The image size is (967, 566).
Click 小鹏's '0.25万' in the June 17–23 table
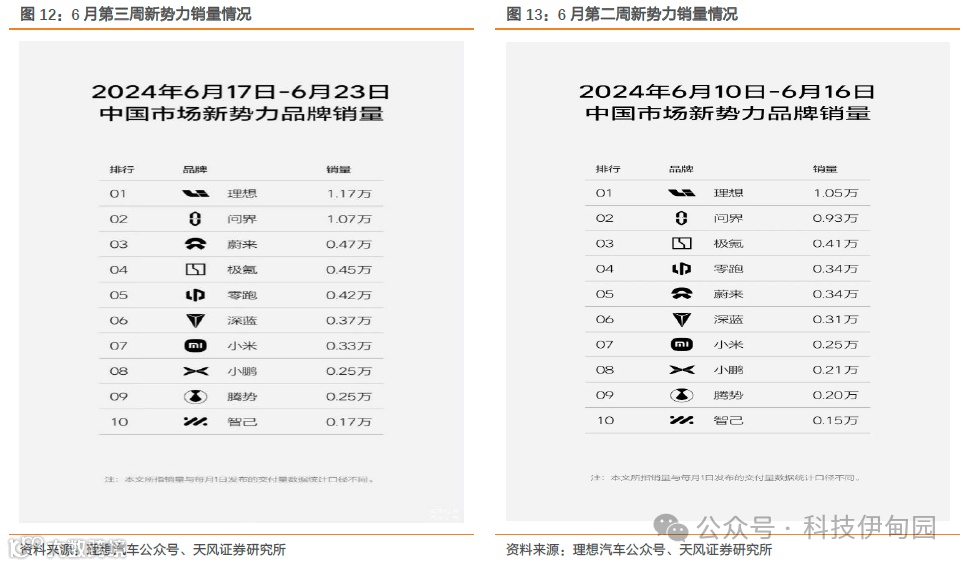click(349, 371)
